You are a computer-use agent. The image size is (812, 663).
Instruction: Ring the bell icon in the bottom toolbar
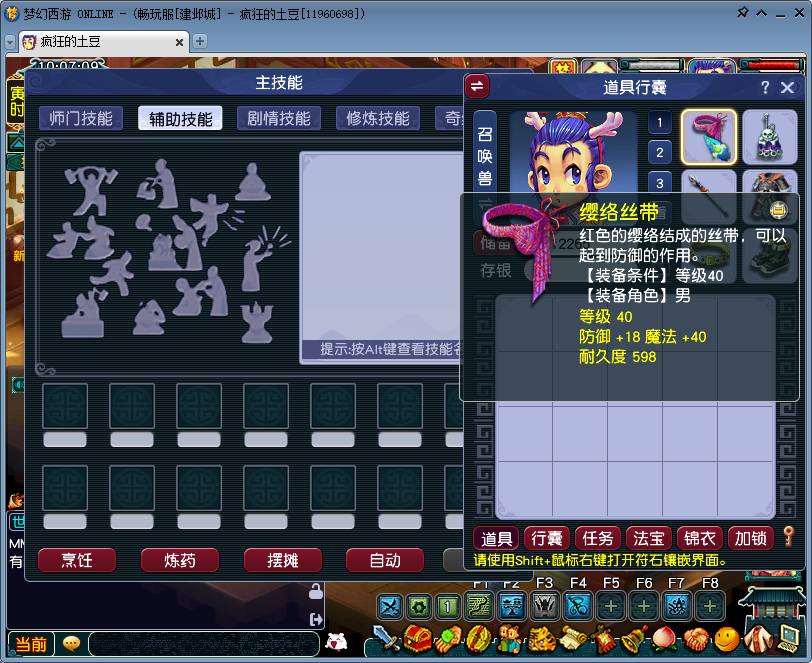click(634, 642)
